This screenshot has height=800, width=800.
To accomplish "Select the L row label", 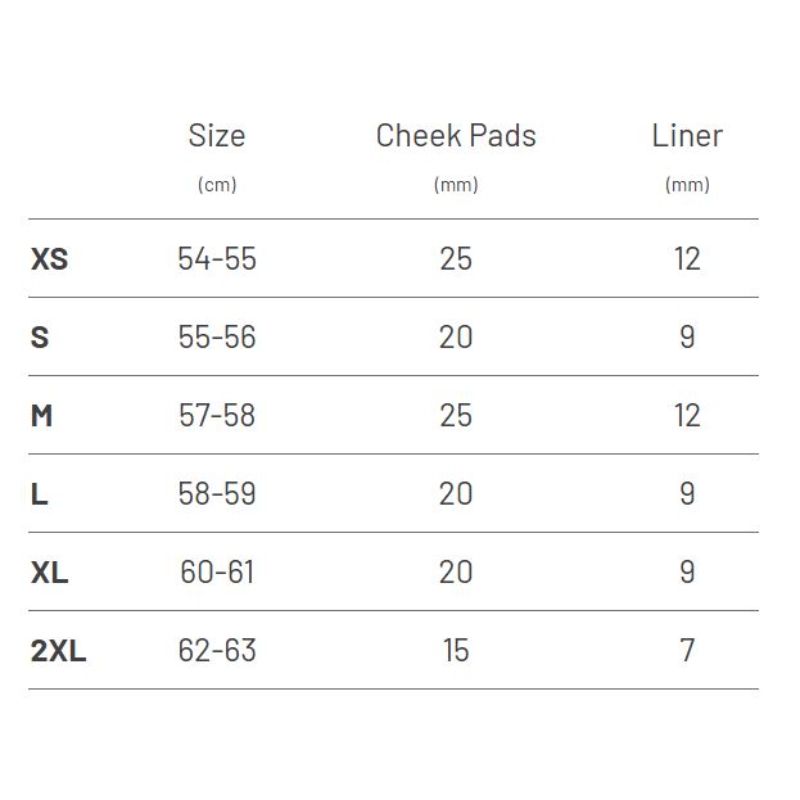I will point(39,494).
